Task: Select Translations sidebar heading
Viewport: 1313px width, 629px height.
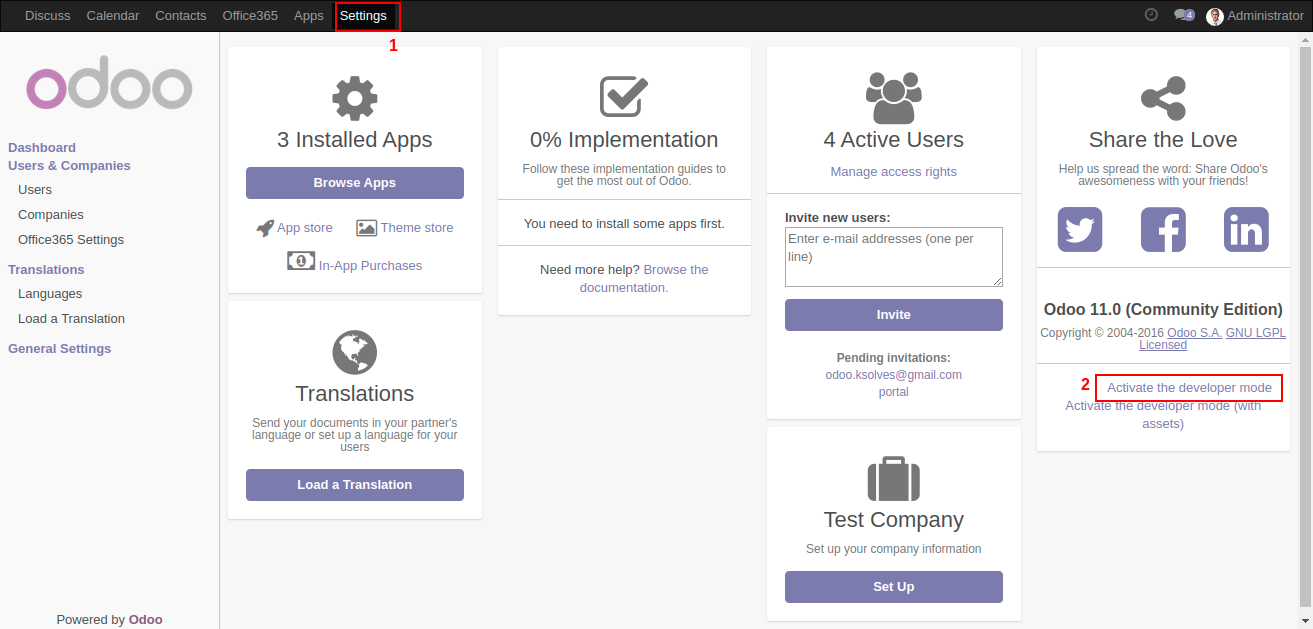Action: (x=46, y=269)
